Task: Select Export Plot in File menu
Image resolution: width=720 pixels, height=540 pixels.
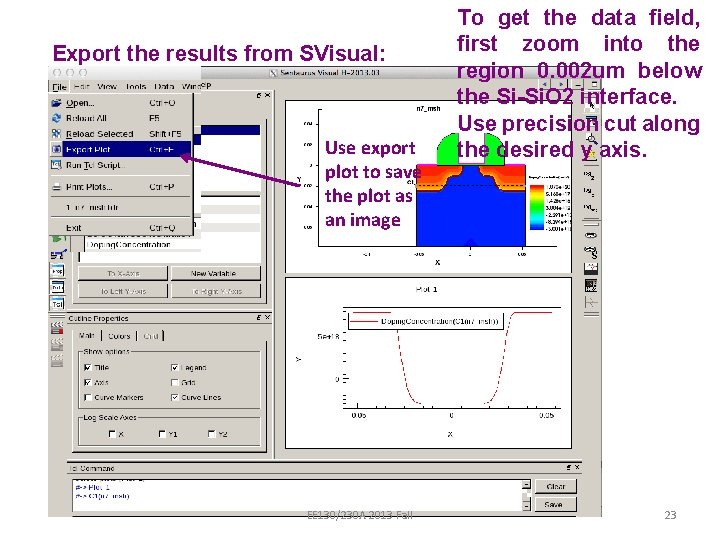Action: click(x=120, y=149)
